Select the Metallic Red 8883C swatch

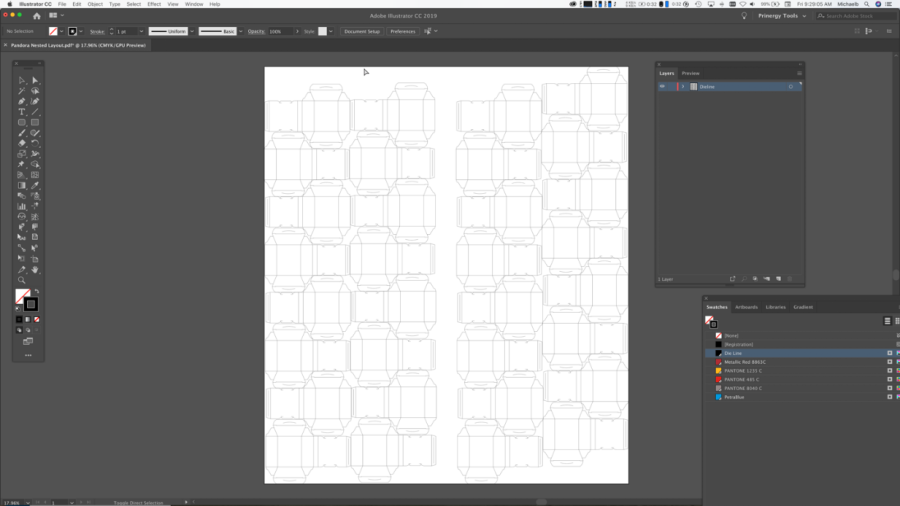[747, 362]
